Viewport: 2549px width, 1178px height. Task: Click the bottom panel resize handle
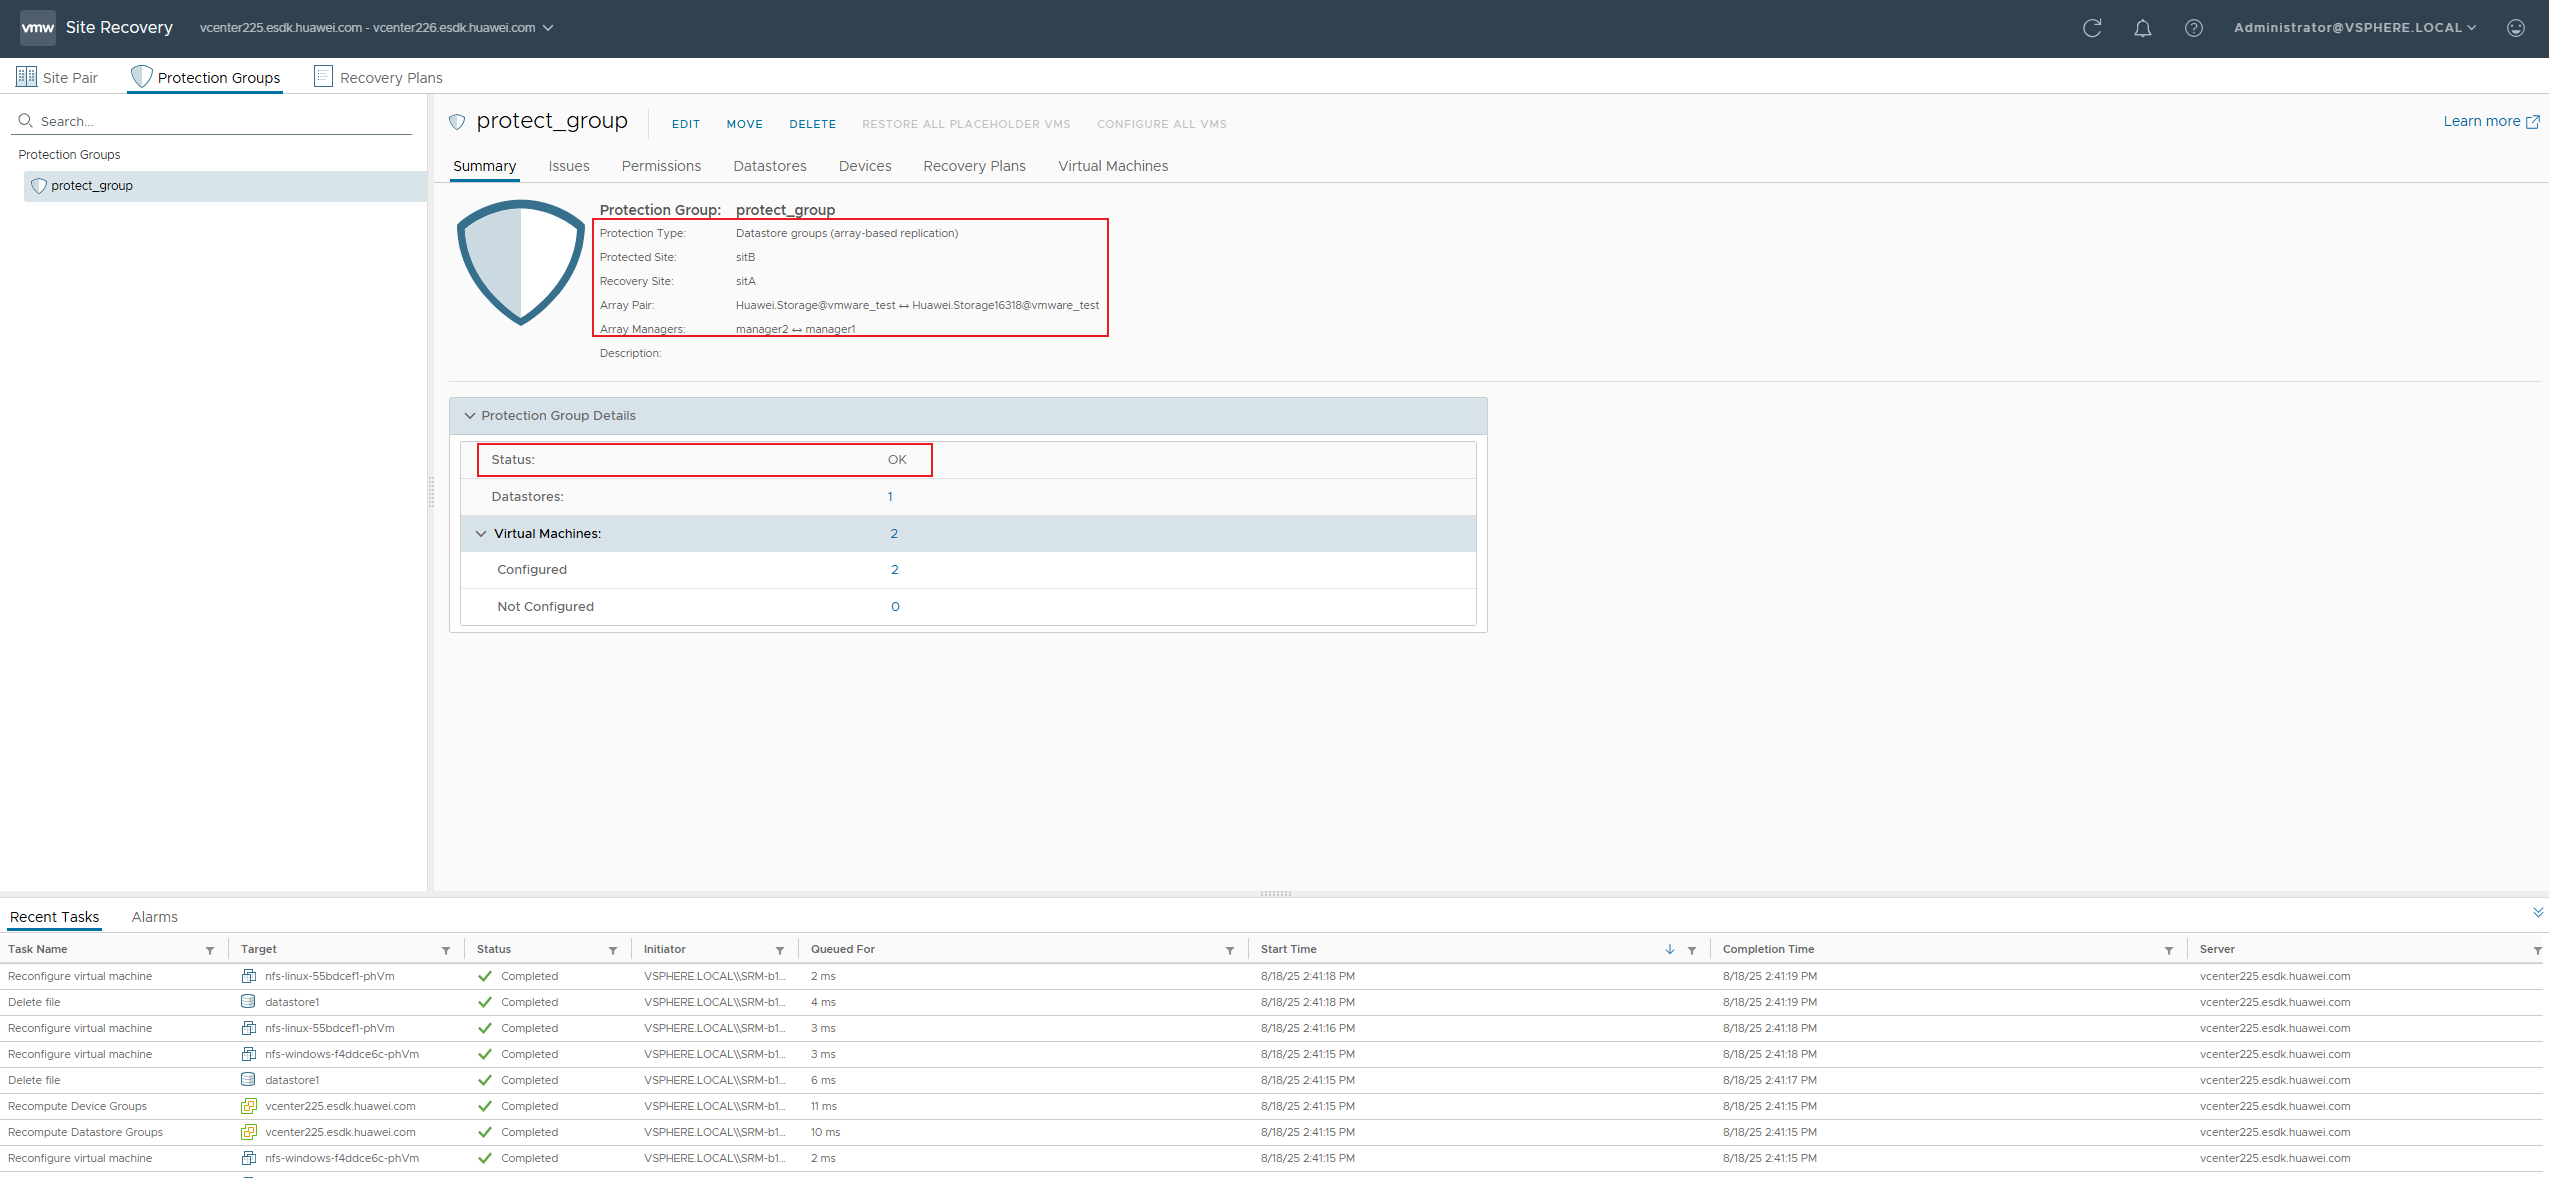point(1275,893)
